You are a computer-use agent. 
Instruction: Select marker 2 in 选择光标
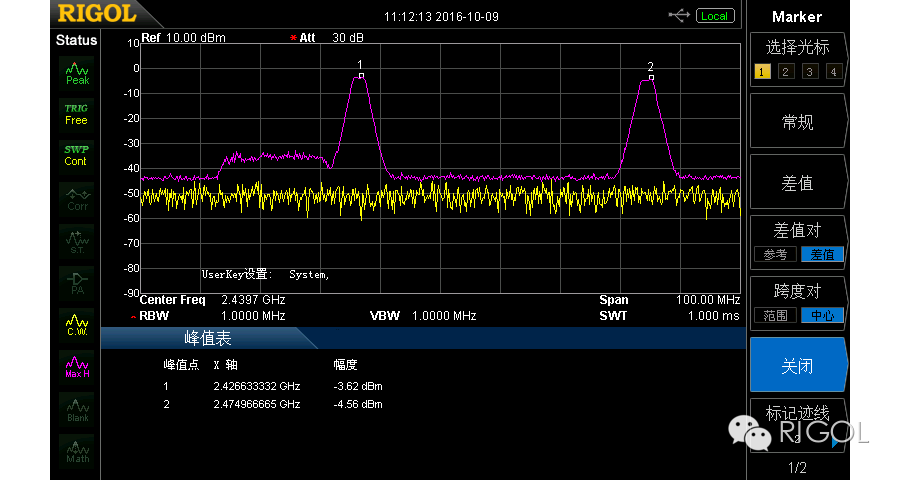click(x=786, y=72)
